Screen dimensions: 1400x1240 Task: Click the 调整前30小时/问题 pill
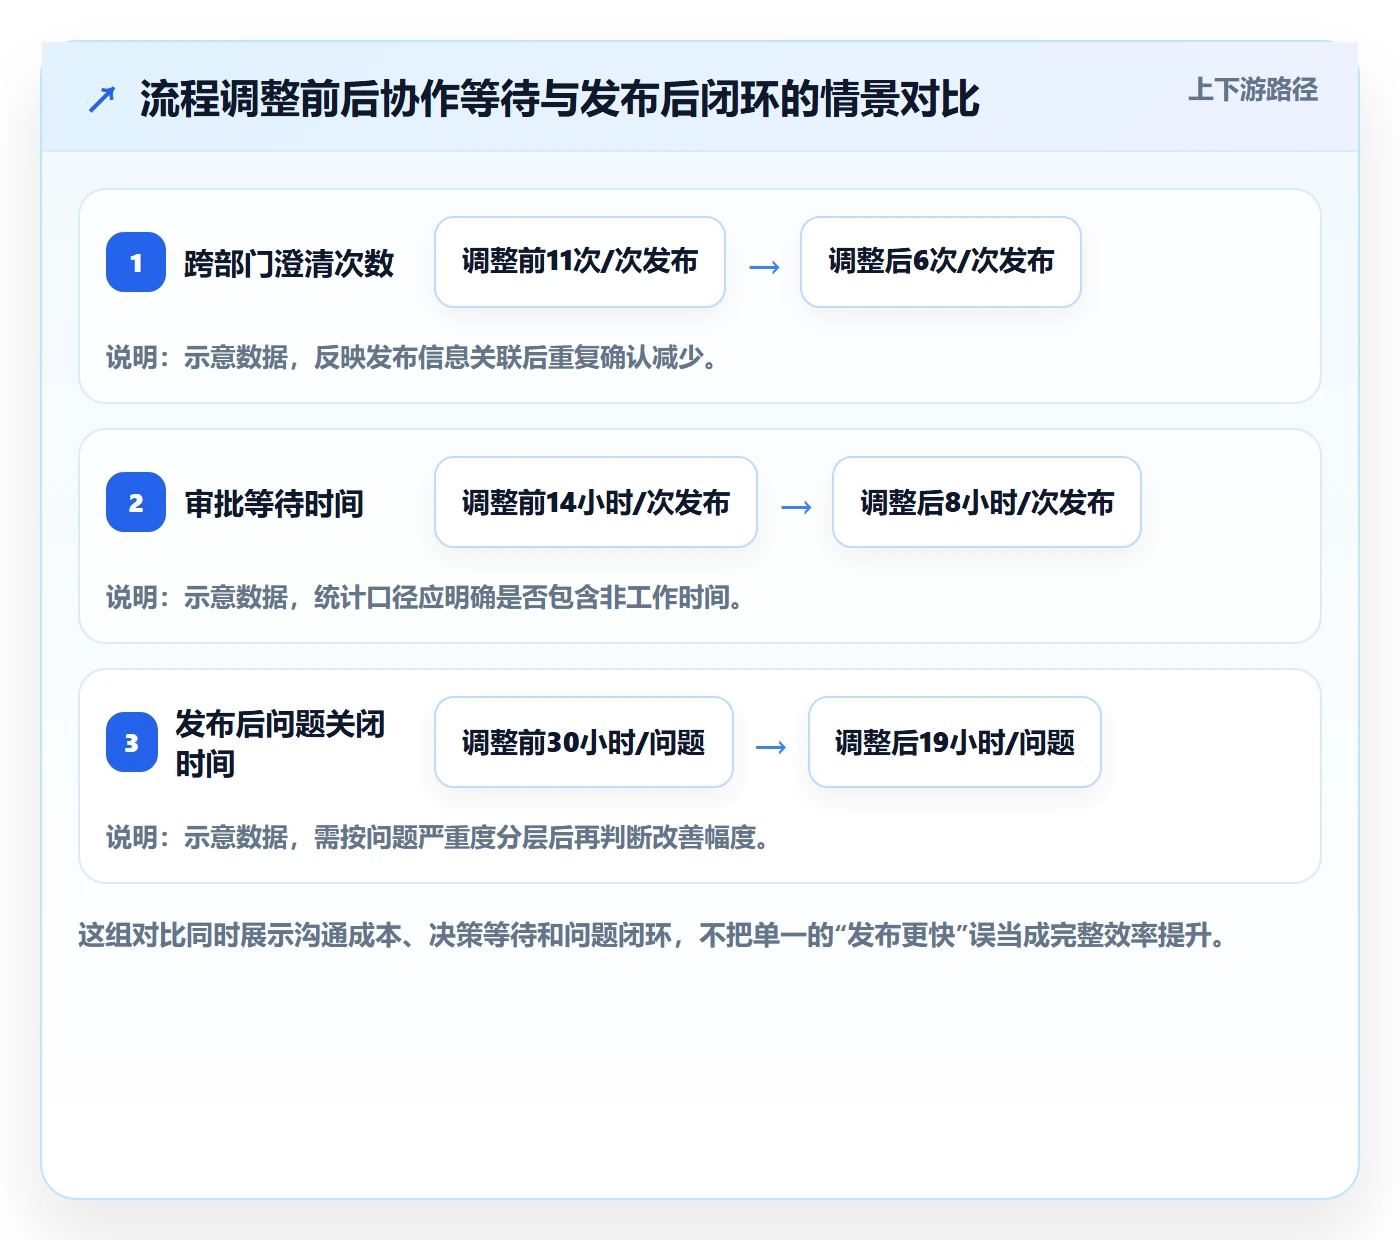point(584,742)
